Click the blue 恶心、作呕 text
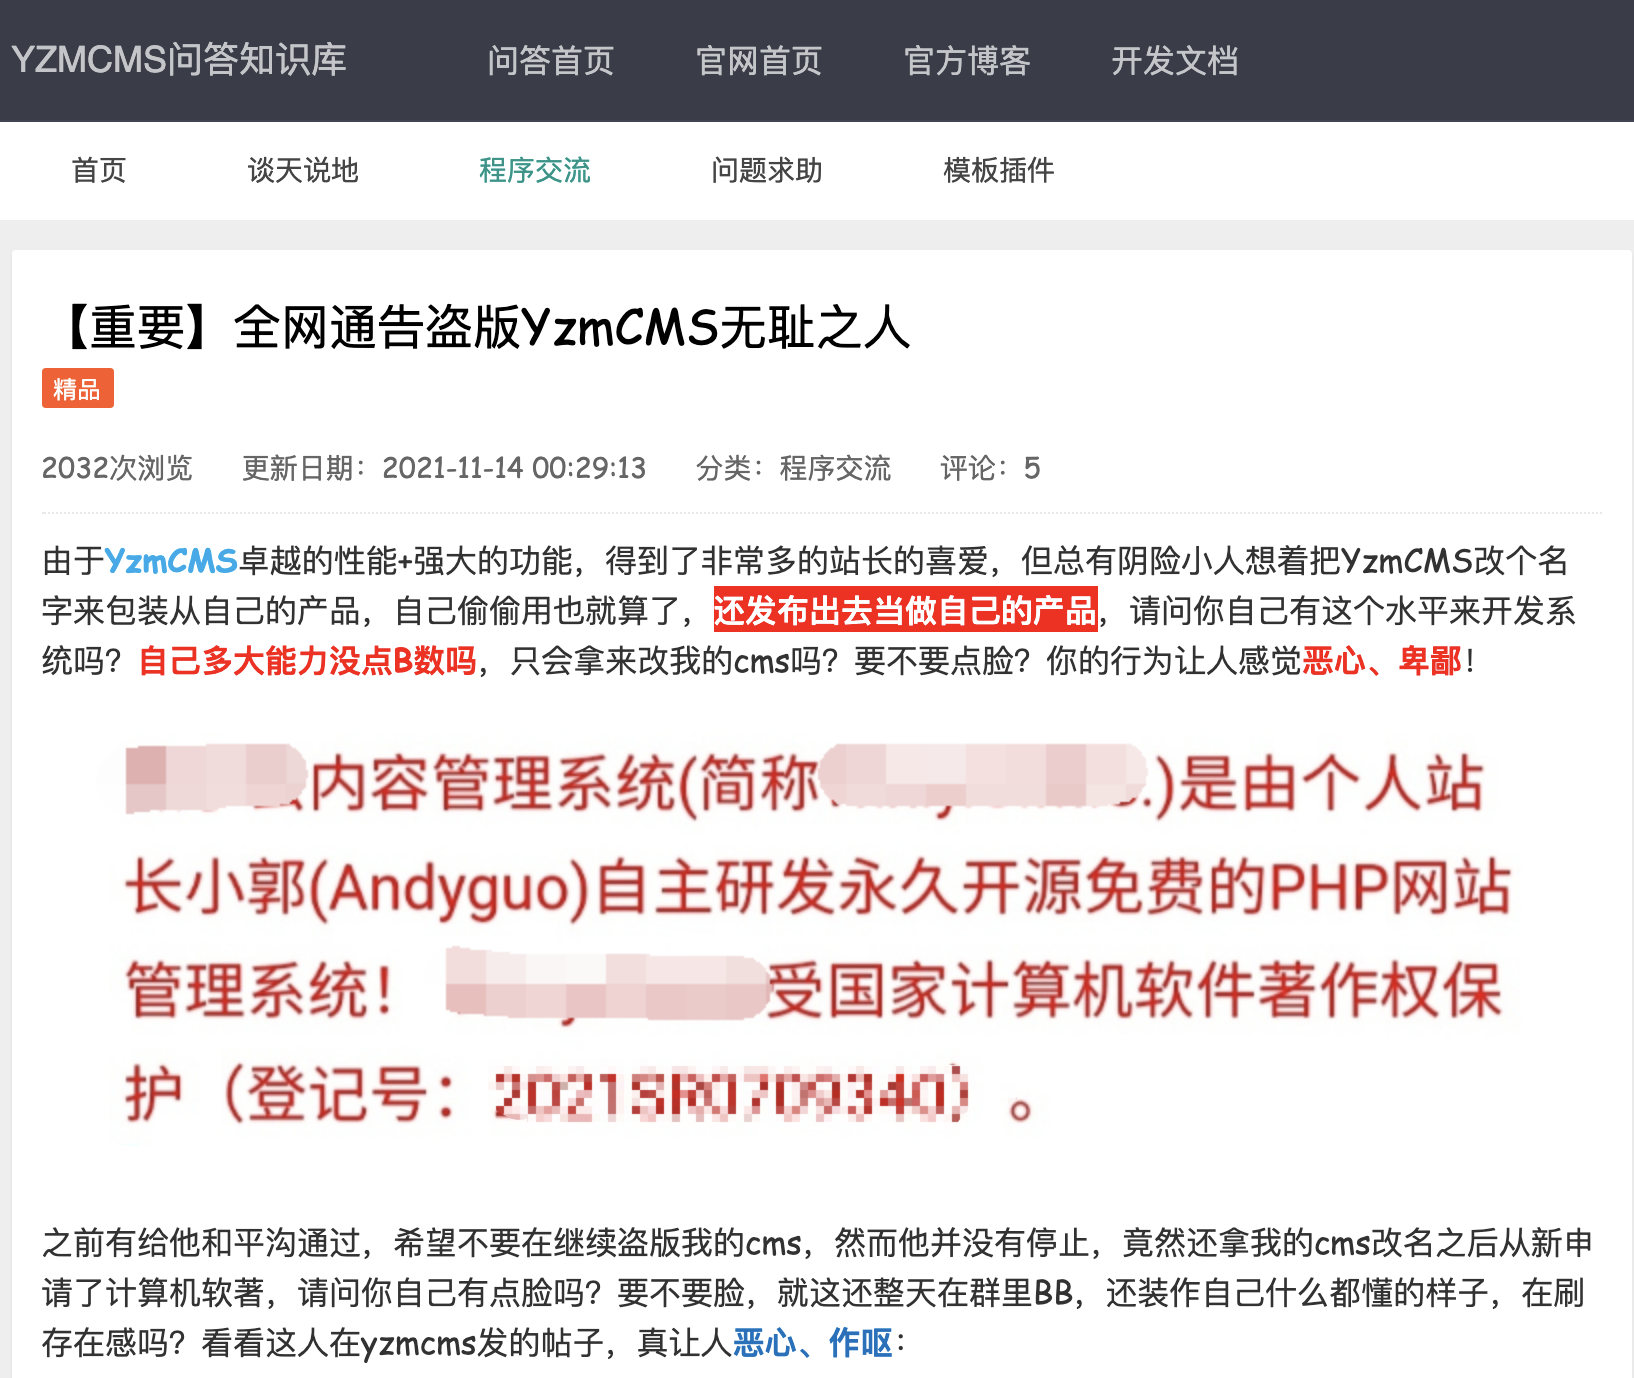 [812, 1342]
